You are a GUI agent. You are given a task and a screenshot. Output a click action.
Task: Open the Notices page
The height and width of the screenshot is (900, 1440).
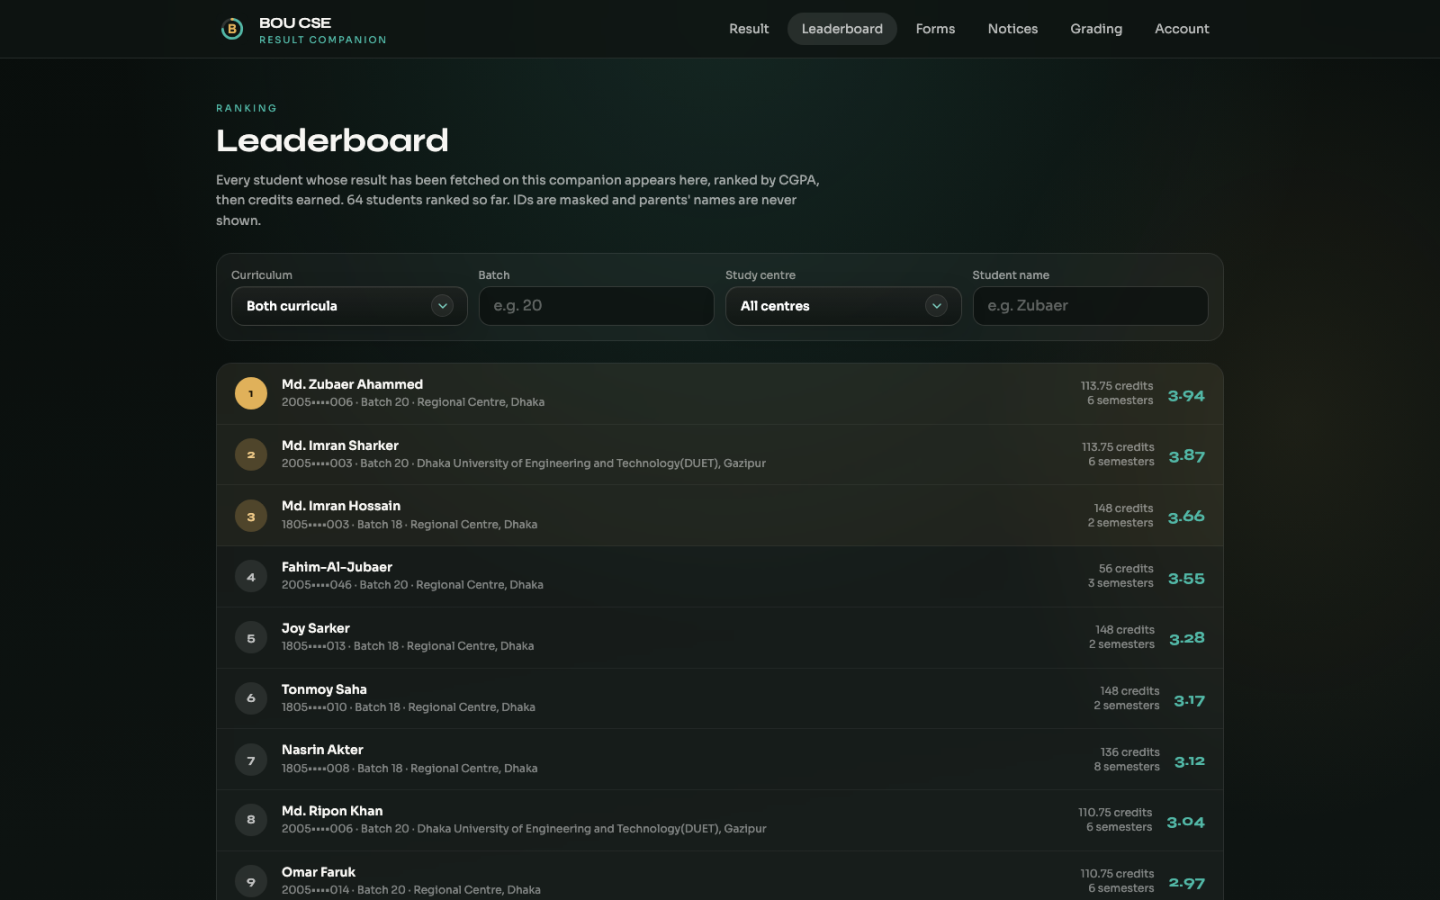point(1013,29)
